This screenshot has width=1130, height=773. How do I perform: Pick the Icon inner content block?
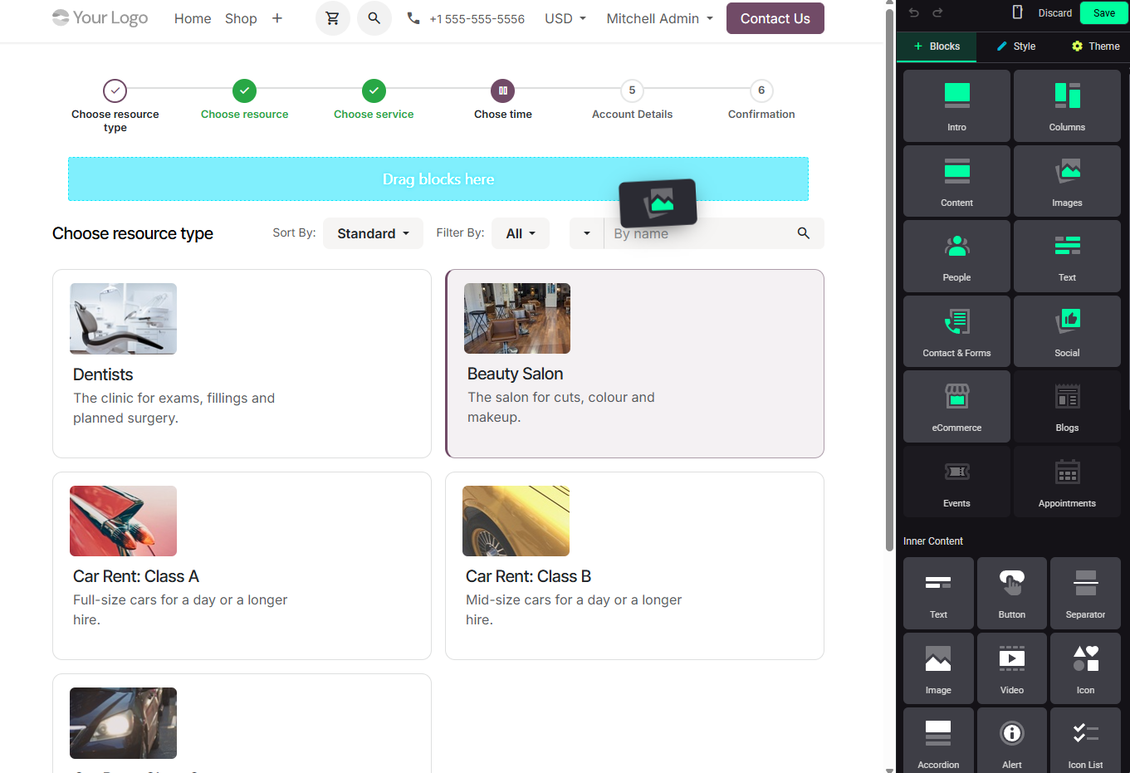click(x=1085, y=668)
